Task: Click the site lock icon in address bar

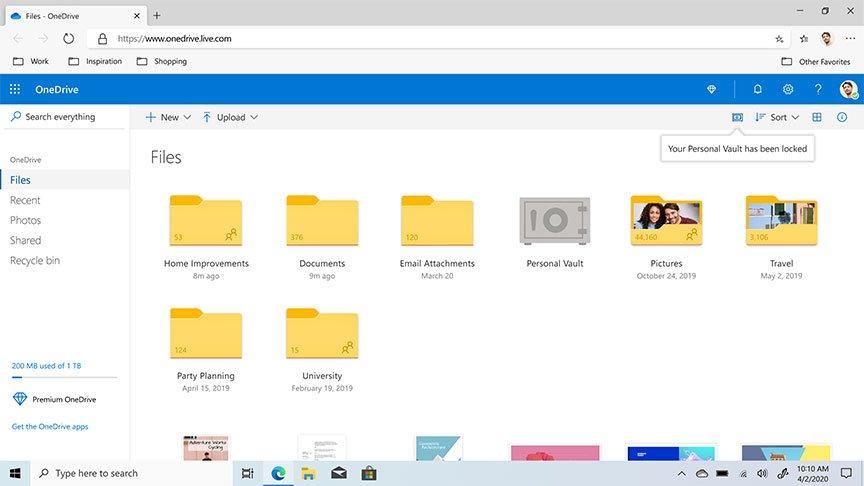Action: (102, 39)
